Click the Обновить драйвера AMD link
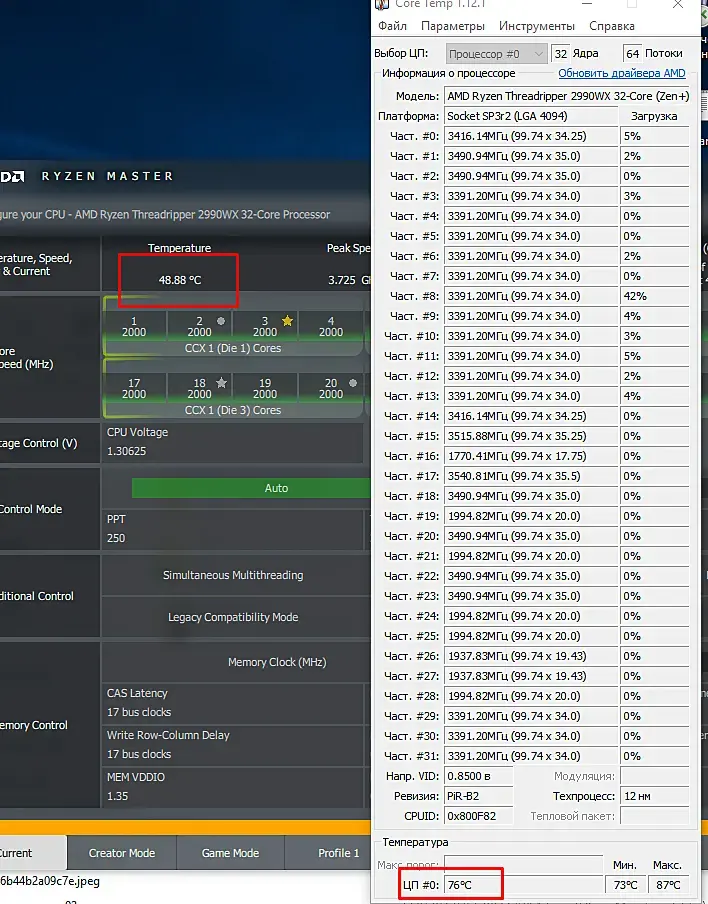708x904 pixels. click(622, 73)
